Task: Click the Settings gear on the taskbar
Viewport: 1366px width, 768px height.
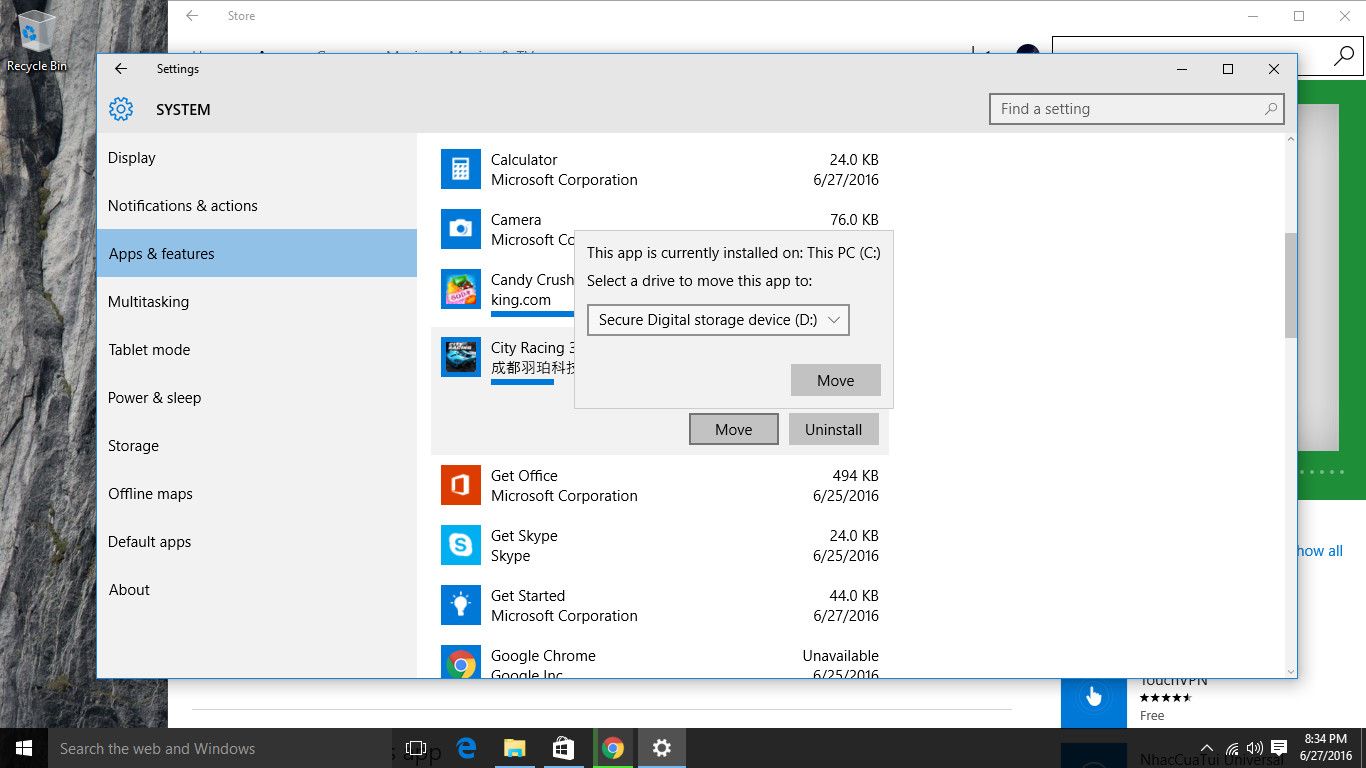Action: [x=661, y=748]
